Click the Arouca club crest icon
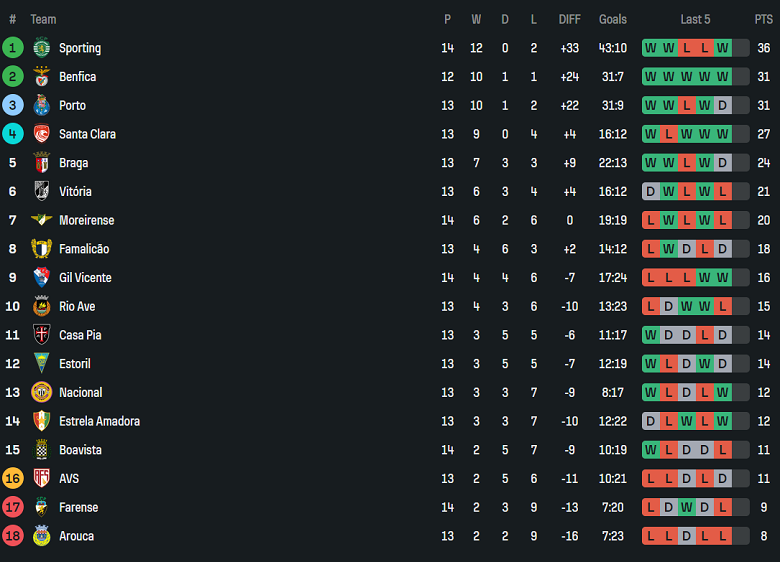 41,536
